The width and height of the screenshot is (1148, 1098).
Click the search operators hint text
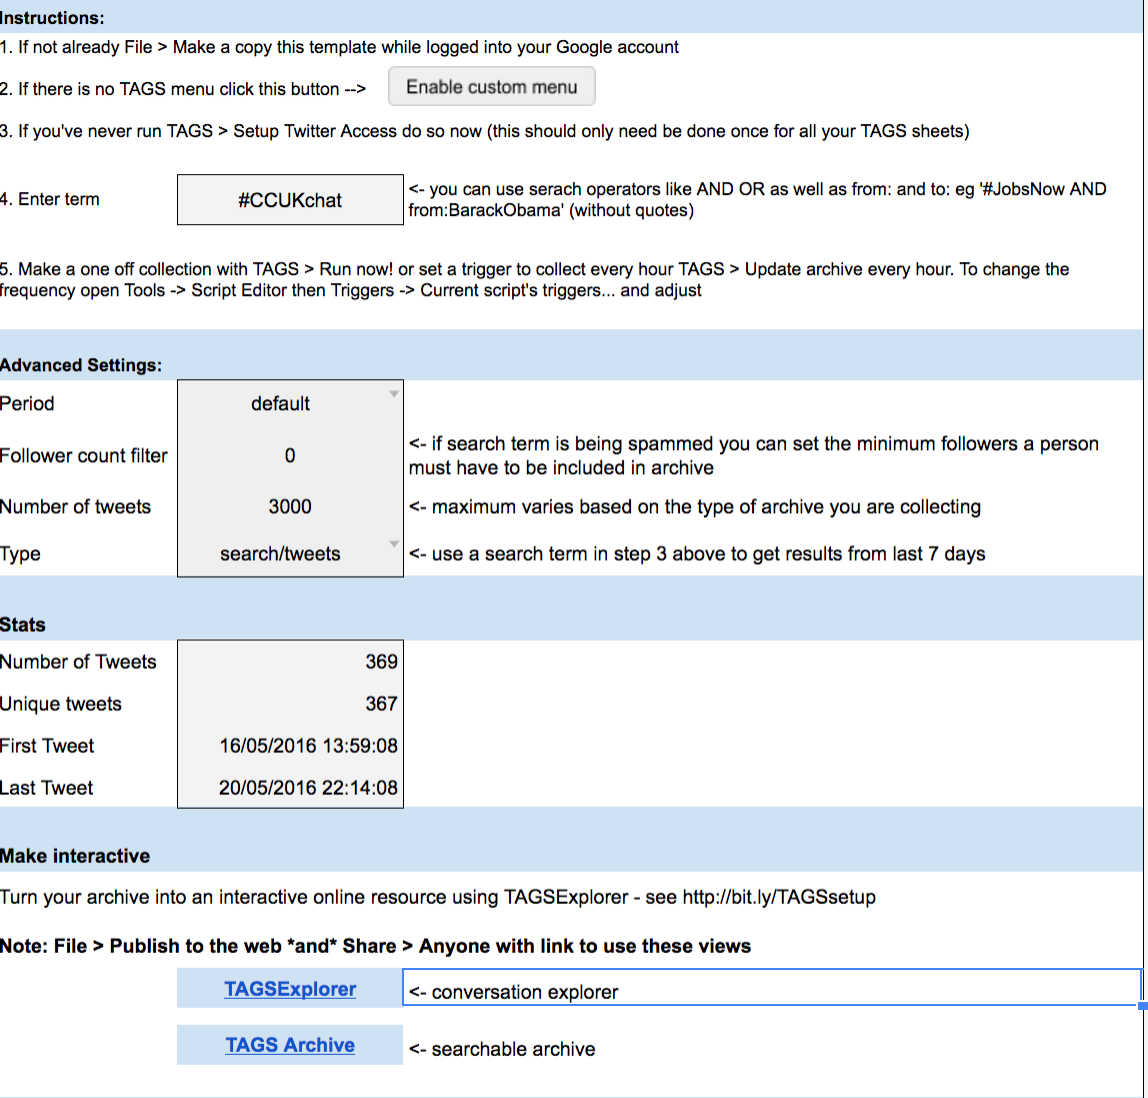pyautogui.click(x=757, y=200)
